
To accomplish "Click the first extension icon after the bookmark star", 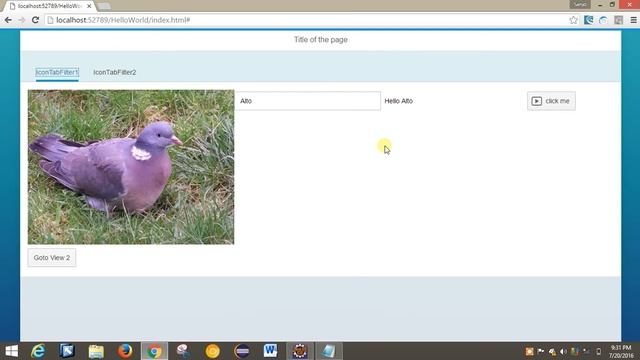I will [x=589, y=20].
